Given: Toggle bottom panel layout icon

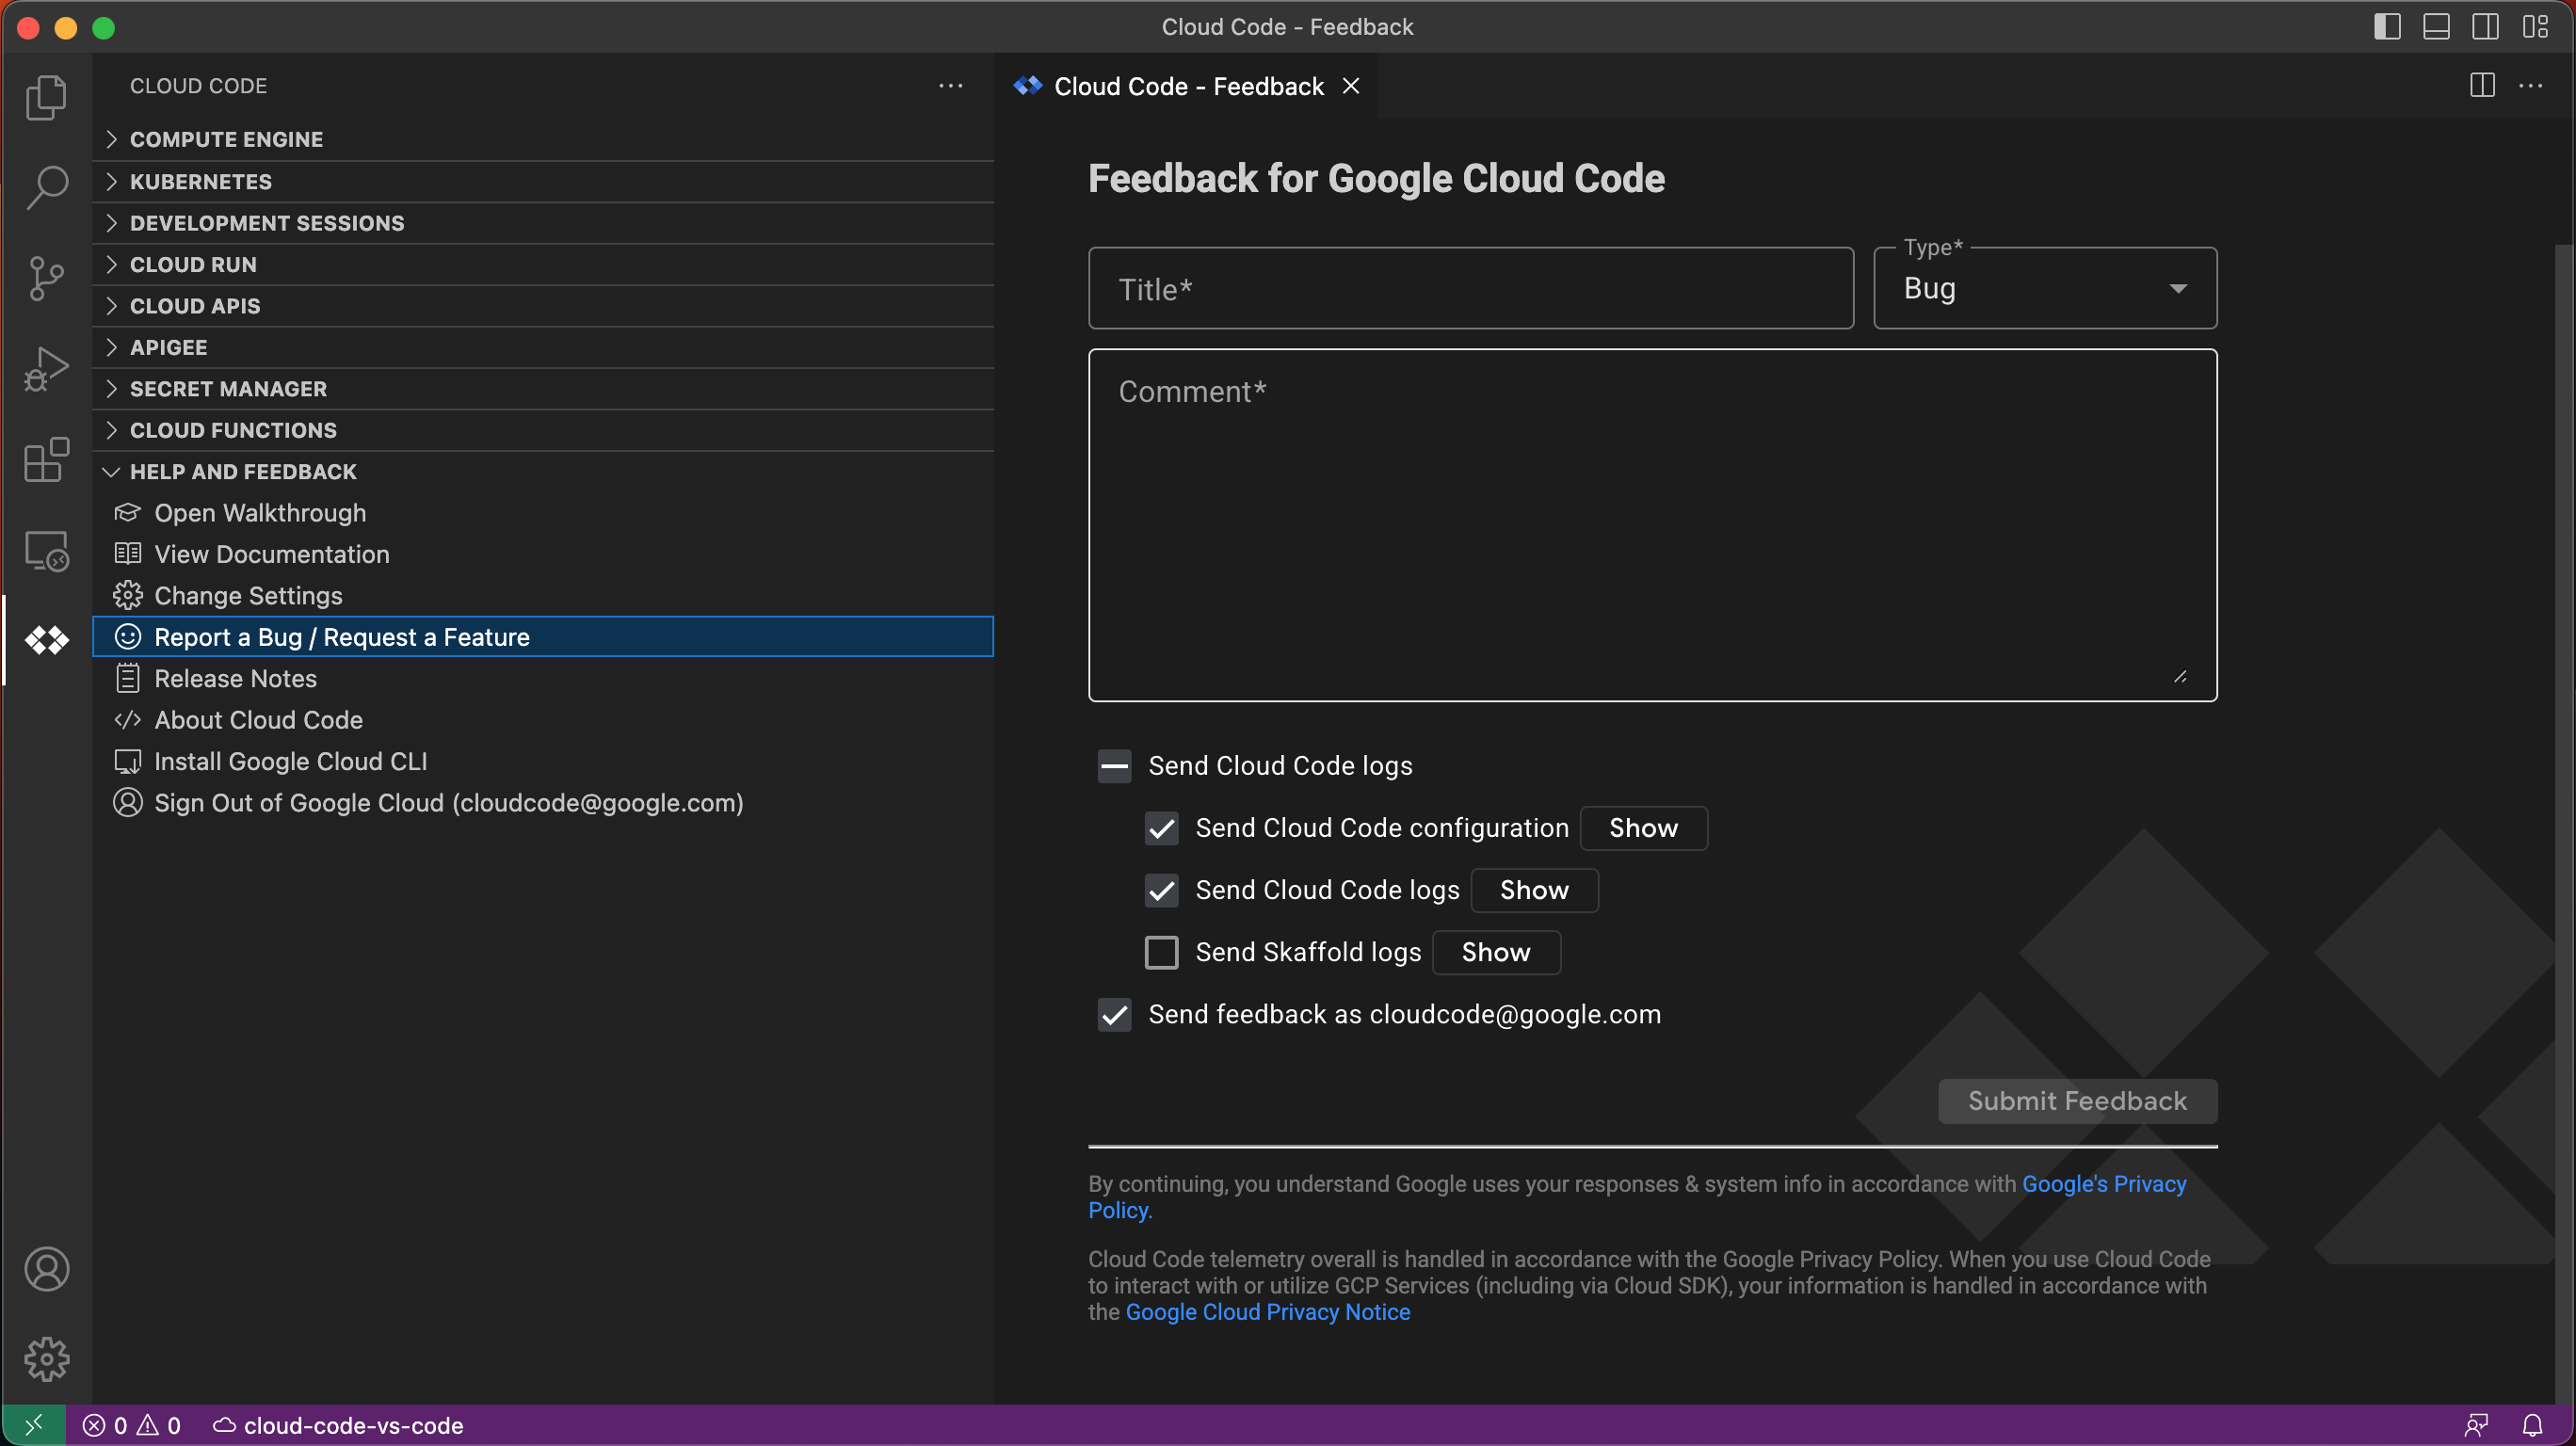Looking at the screenshot, I should point(2436,27).
